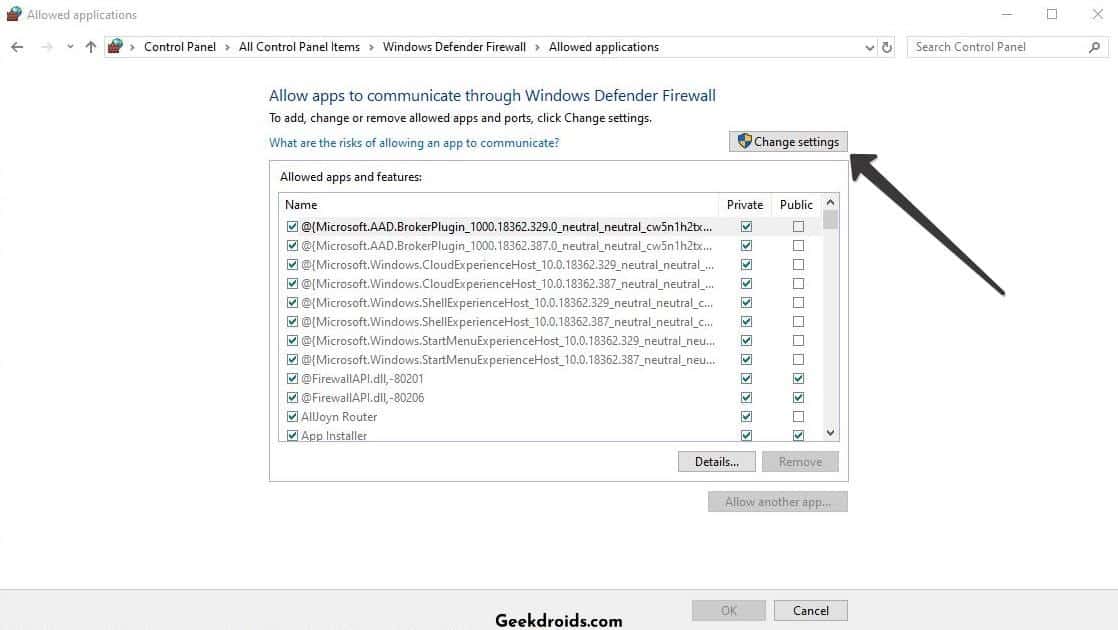Click the scrollbar thumb in apps list

click(830, 220)
